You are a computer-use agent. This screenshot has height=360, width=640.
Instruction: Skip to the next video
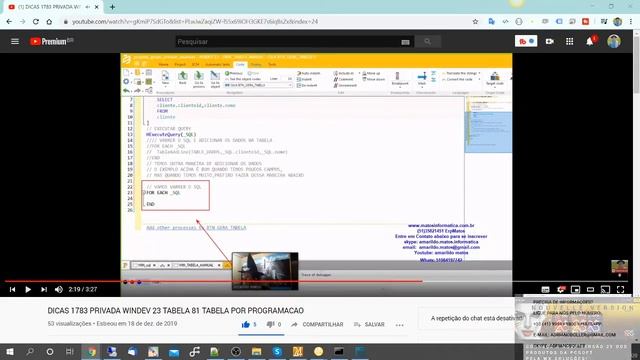44,289
